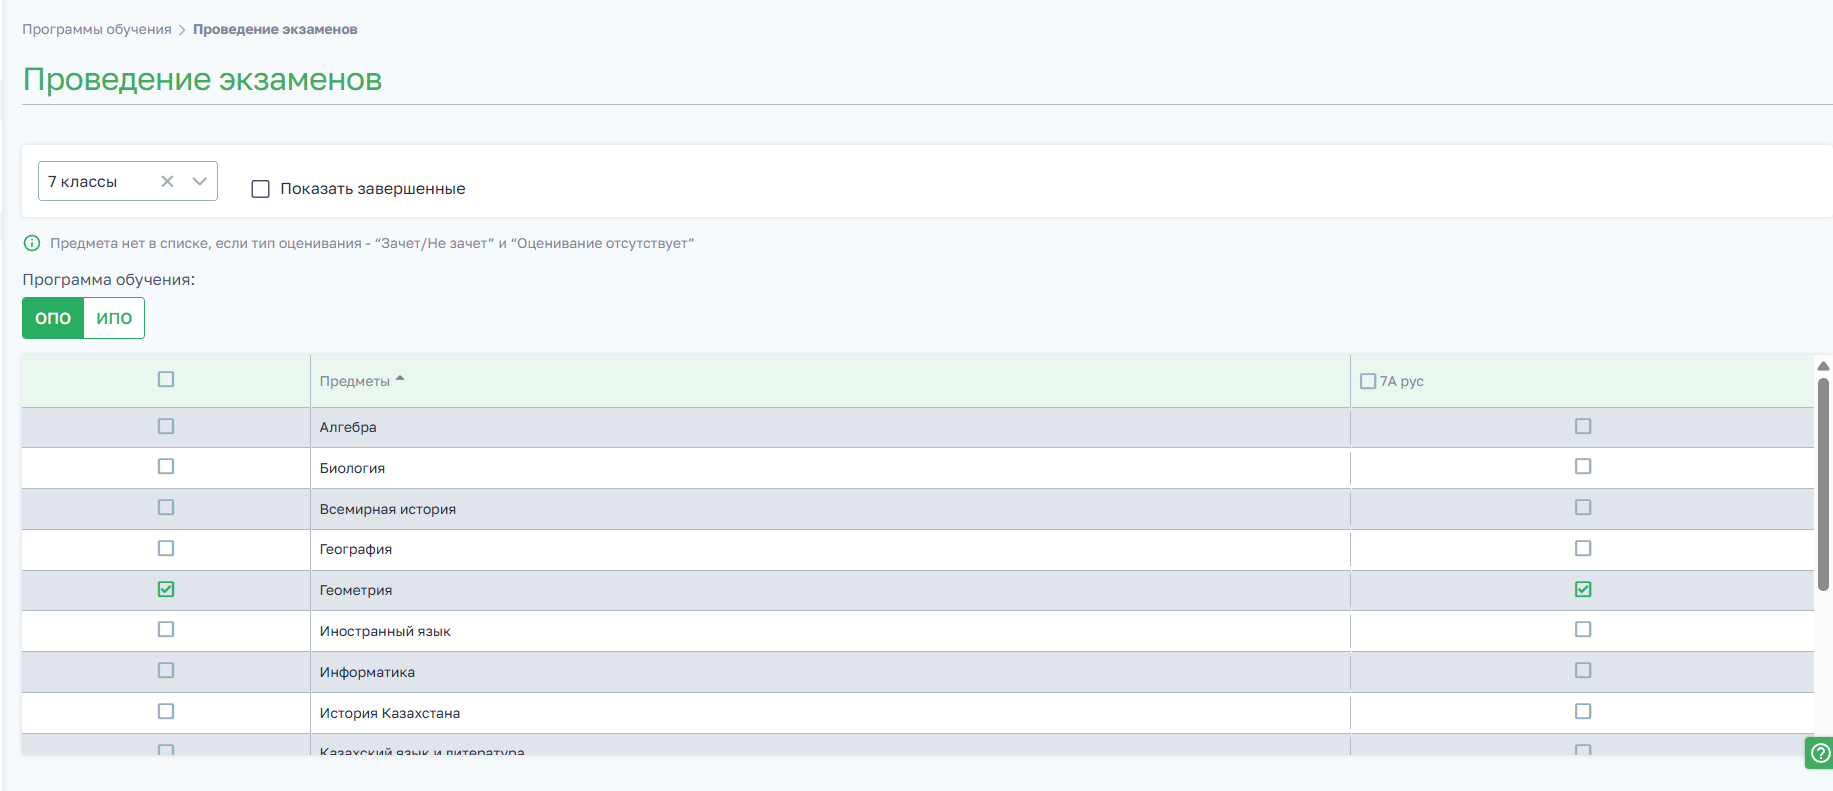Select the Геометрия subject cell
The height and width of the screenshot is (791, 1833).
coord(830,590)
